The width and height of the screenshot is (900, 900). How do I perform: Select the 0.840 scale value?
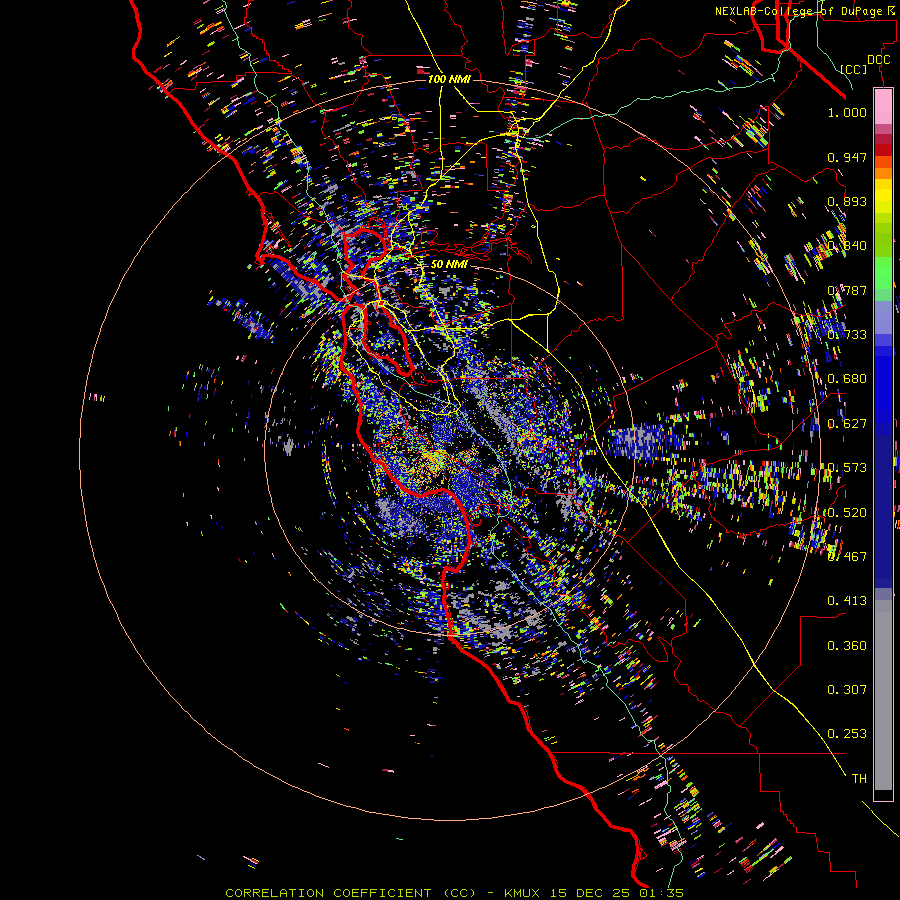[x=847, y=246]
